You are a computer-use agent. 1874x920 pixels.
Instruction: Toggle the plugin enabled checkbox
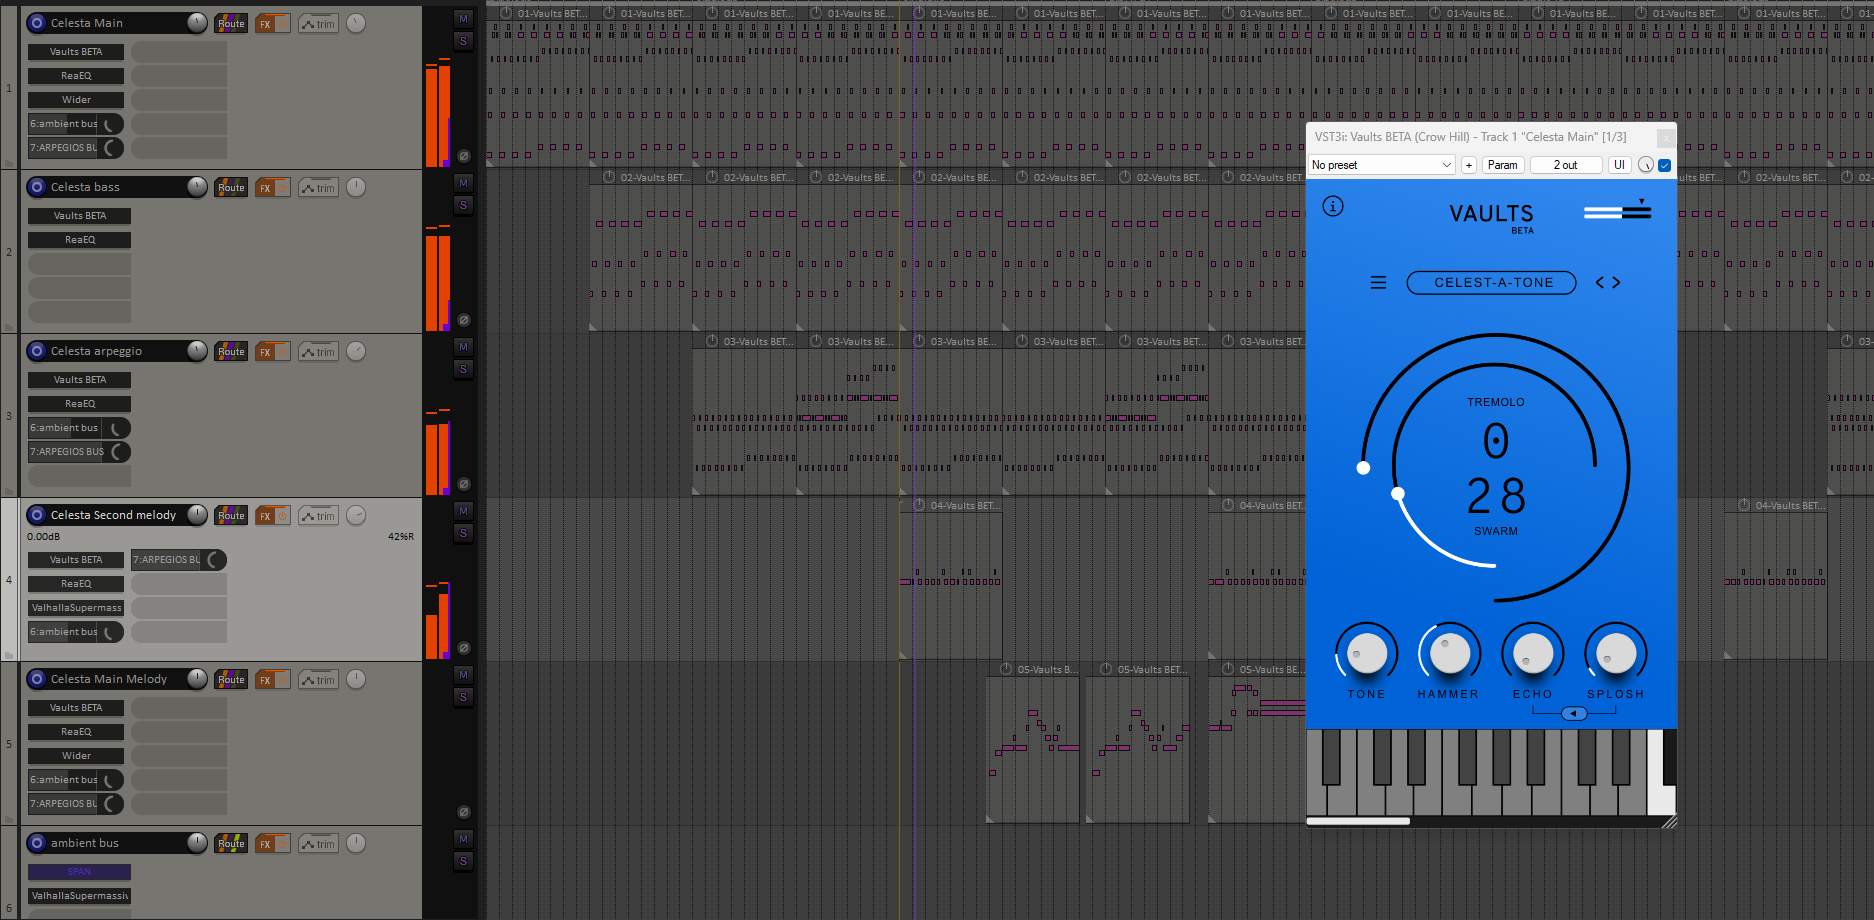(1665, 165)
